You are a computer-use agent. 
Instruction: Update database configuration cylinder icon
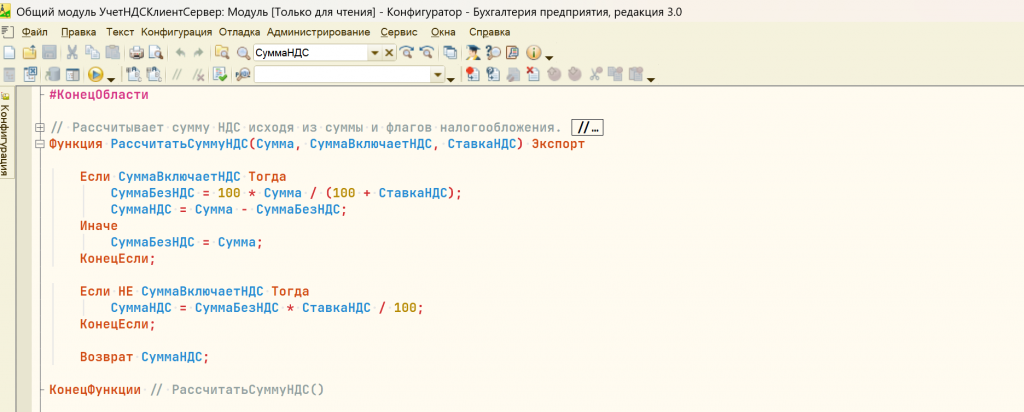[x=52, y=74]
